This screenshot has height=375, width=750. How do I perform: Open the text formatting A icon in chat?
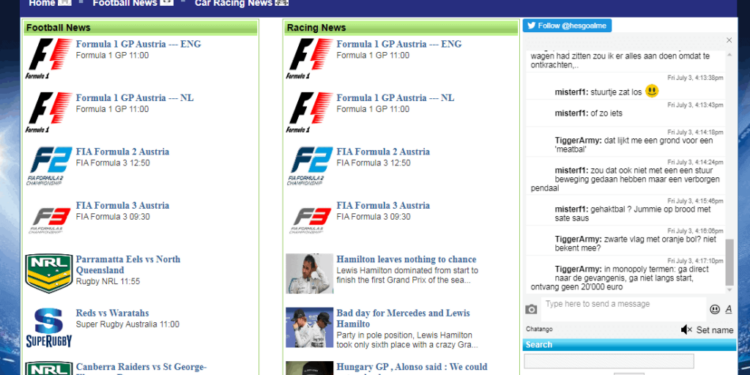[728, 309]
